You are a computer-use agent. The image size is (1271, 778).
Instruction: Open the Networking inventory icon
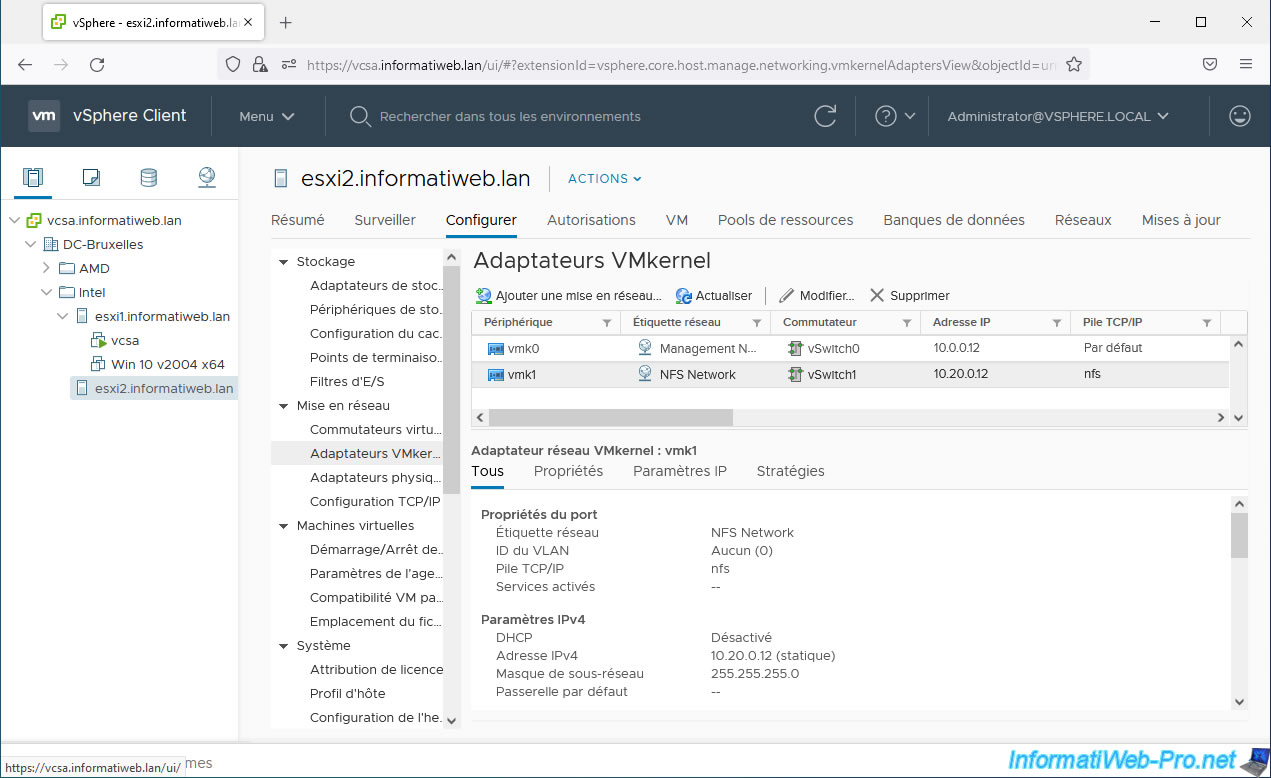(x=207, y=178)
